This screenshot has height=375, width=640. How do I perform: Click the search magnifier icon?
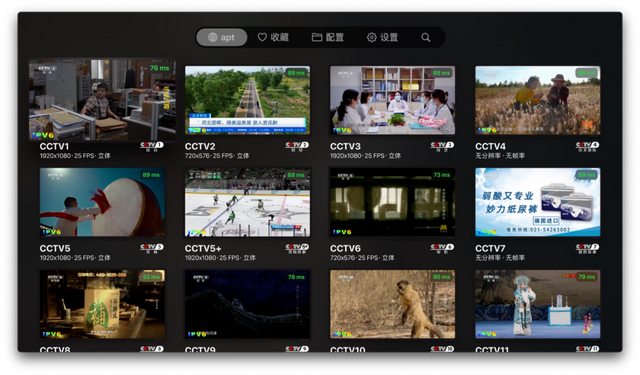[426, 38]
